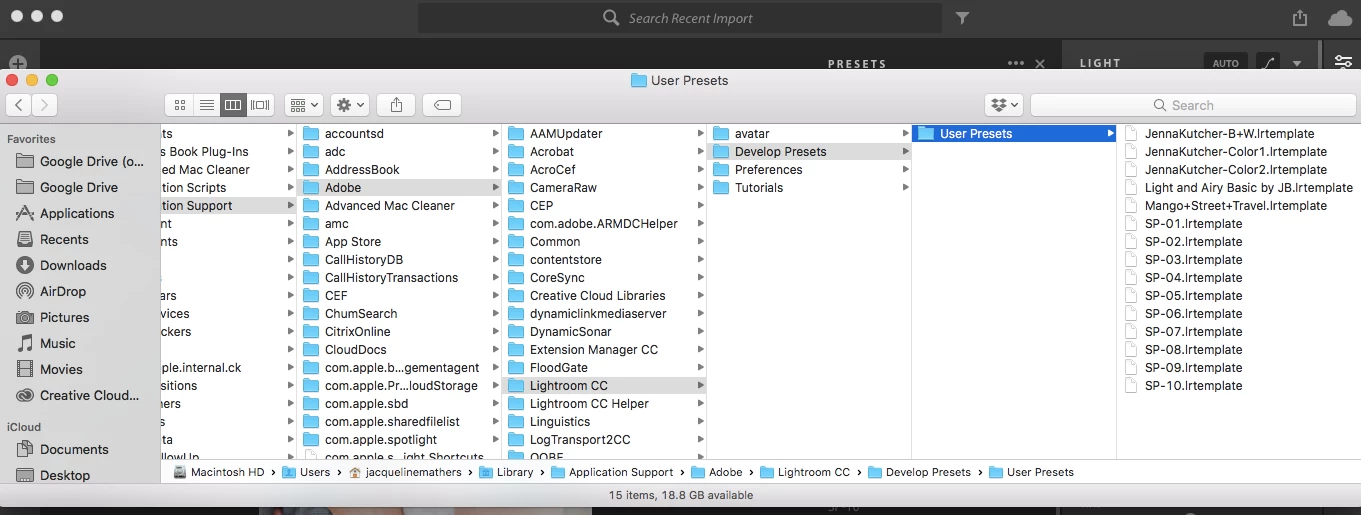Open the Dropbox toolbar dropdown

(x=1003, y=104)
